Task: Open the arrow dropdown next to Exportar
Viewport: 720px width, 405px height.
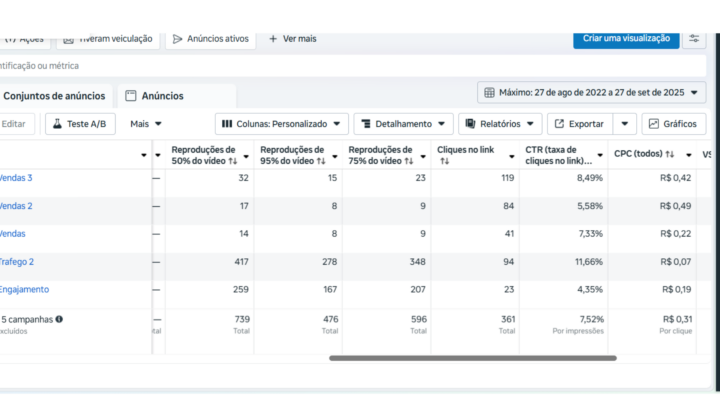Action: tap(625, 124)
